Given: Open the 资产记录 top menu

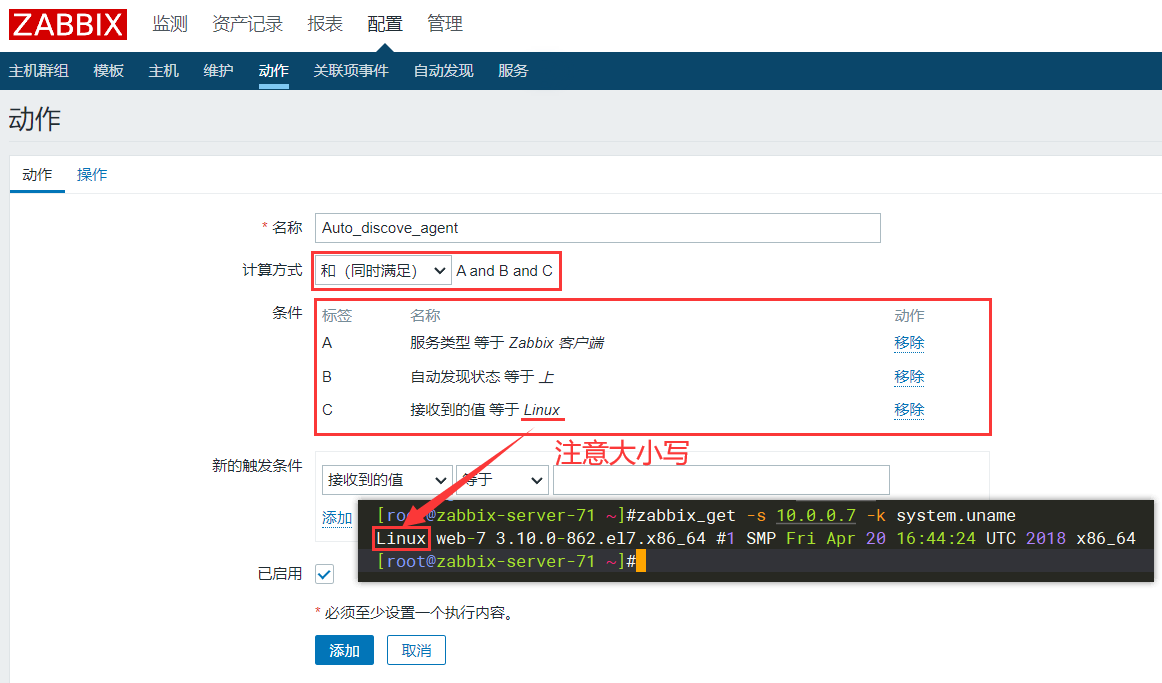Looking at the screenshot, I should (x=248, y=24).
